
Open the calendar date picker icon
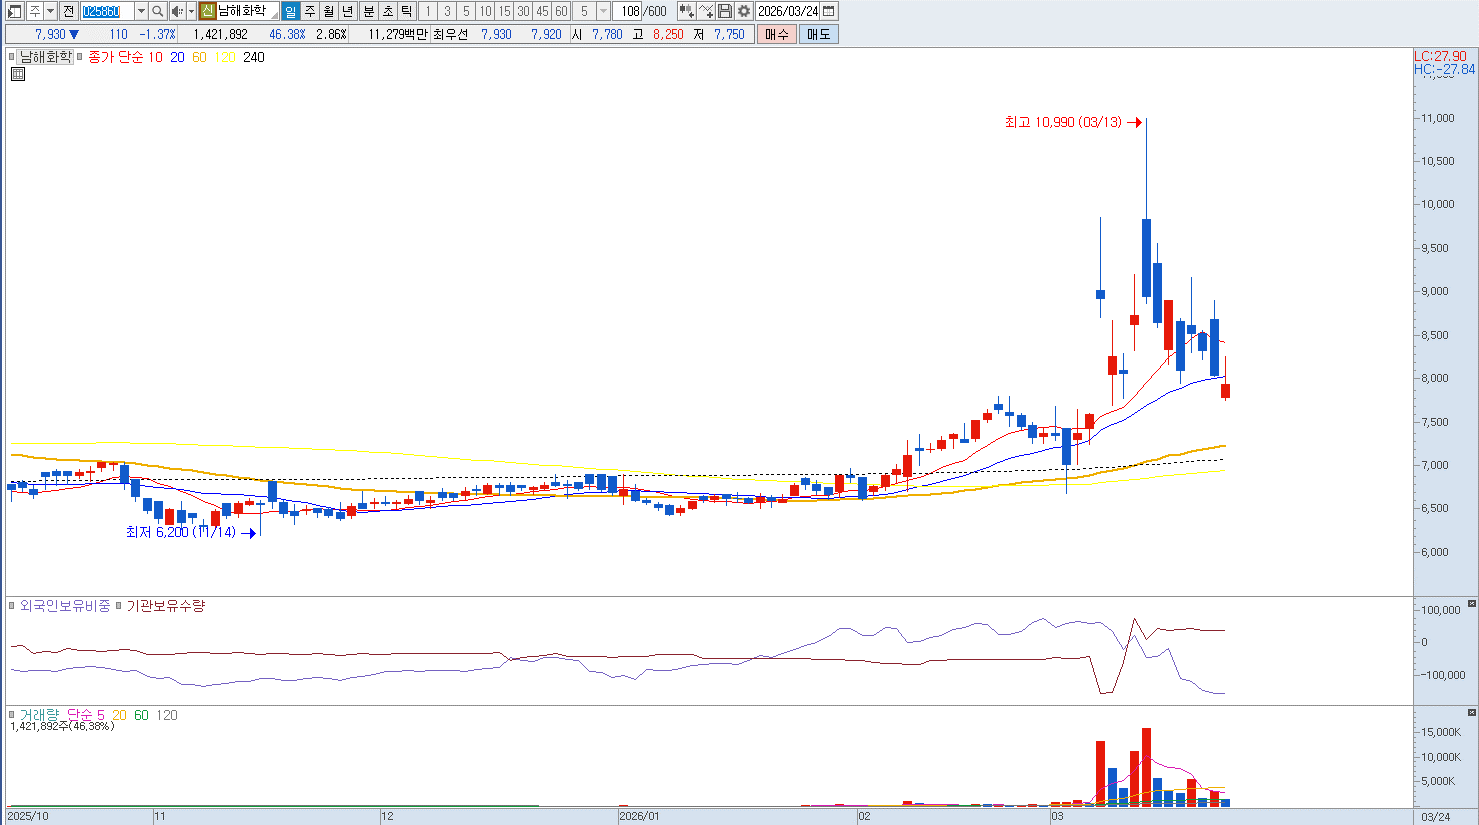tap(829, 11)
